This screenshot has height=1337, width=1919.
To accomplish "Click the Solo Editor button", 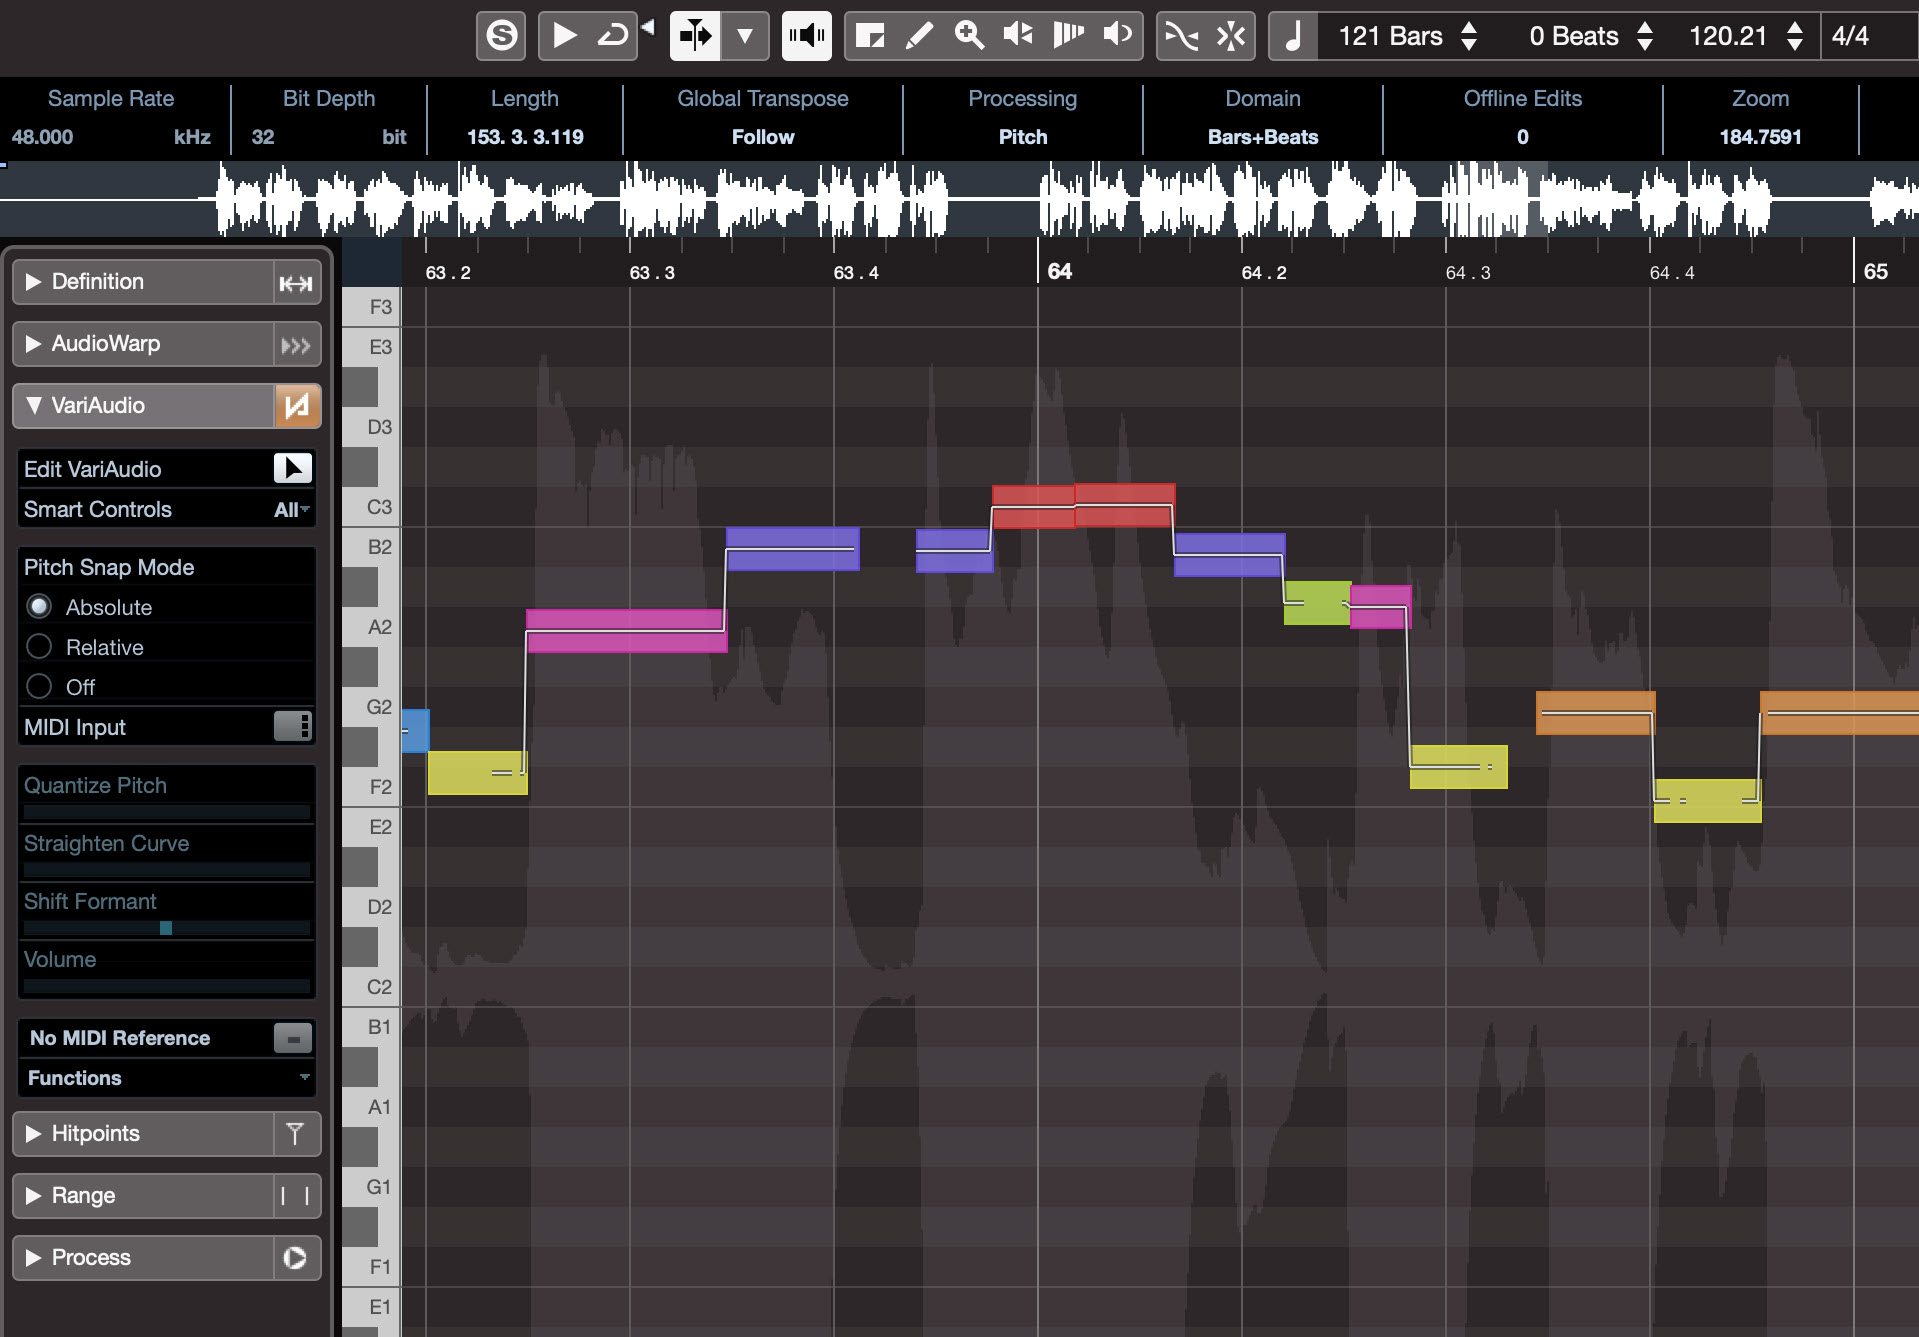I will click(501, 36).
